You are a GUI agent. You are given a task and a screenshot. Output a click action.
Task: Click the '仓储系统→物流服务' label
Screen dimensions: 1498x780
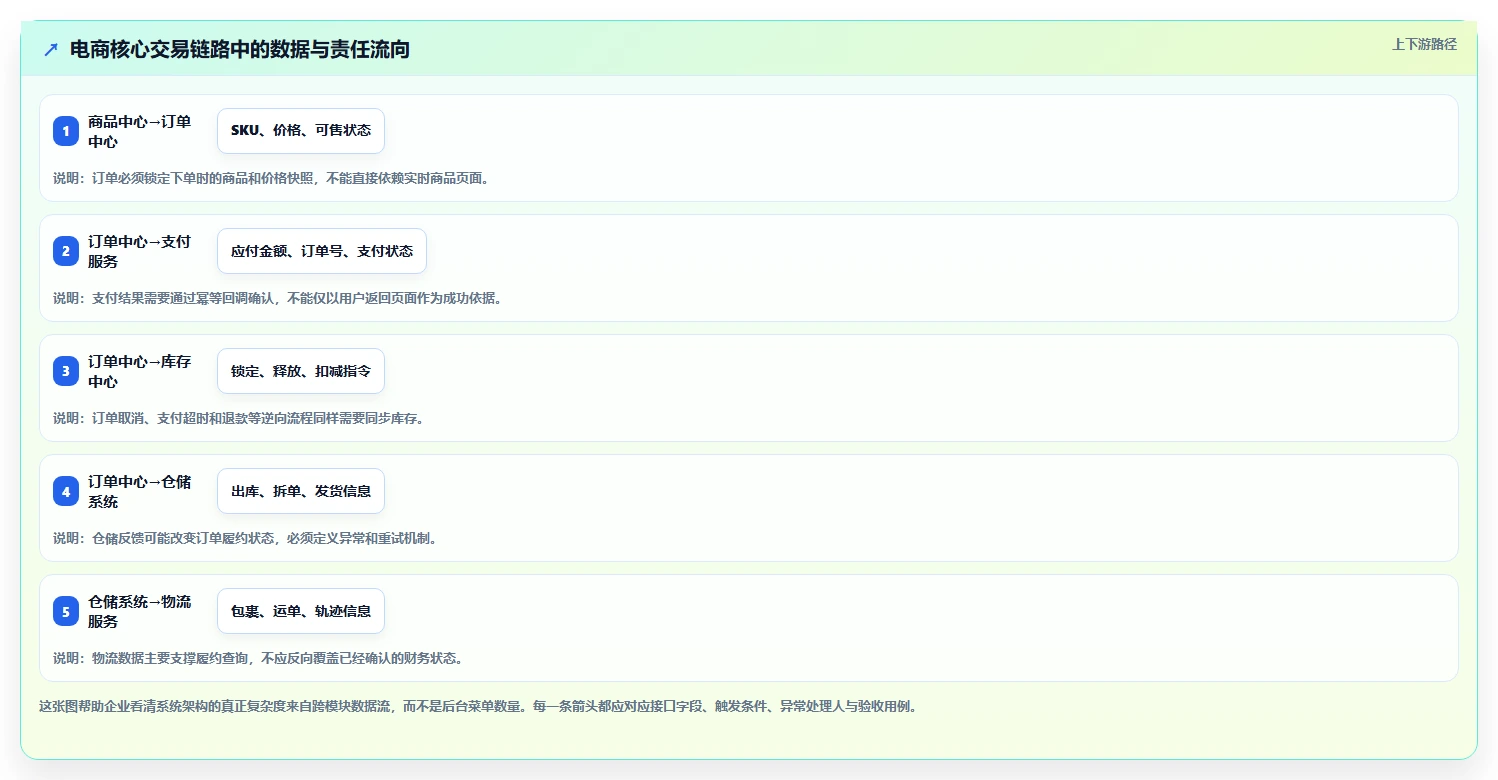[x=140, y=611]
